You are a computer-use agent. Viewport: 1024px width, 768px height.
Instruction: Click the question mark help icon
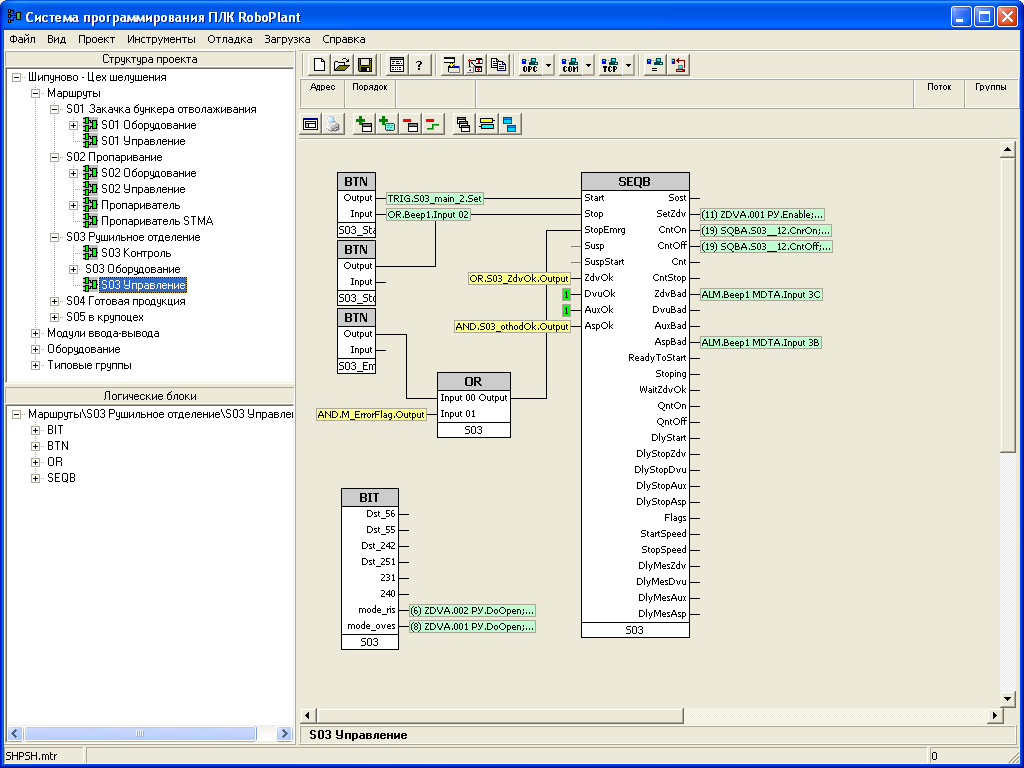[x=419, y=66]
